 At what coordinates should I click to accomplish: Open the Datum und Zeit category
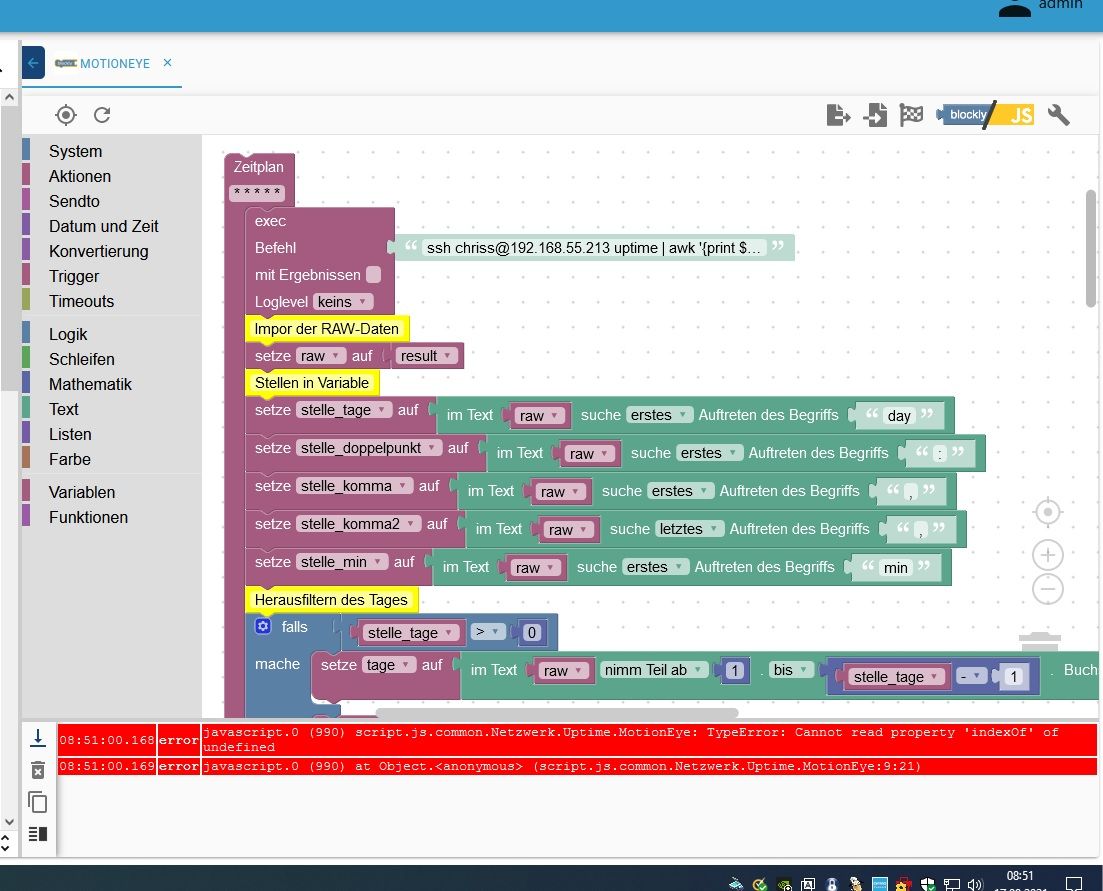[104, 226]
